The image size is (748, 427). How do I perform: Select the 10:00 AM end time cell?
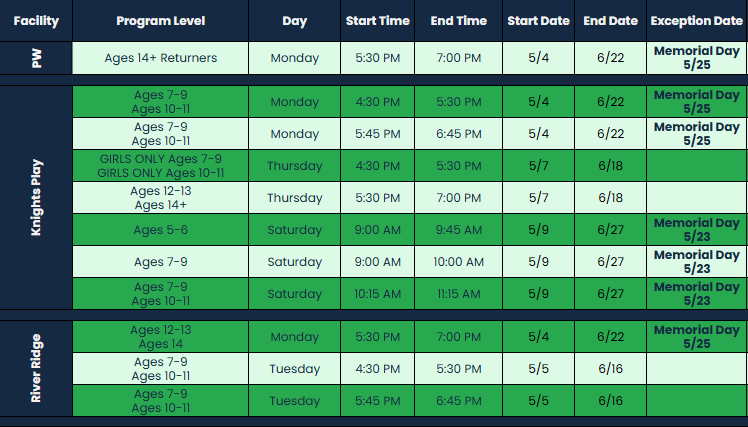pos(459,262)
